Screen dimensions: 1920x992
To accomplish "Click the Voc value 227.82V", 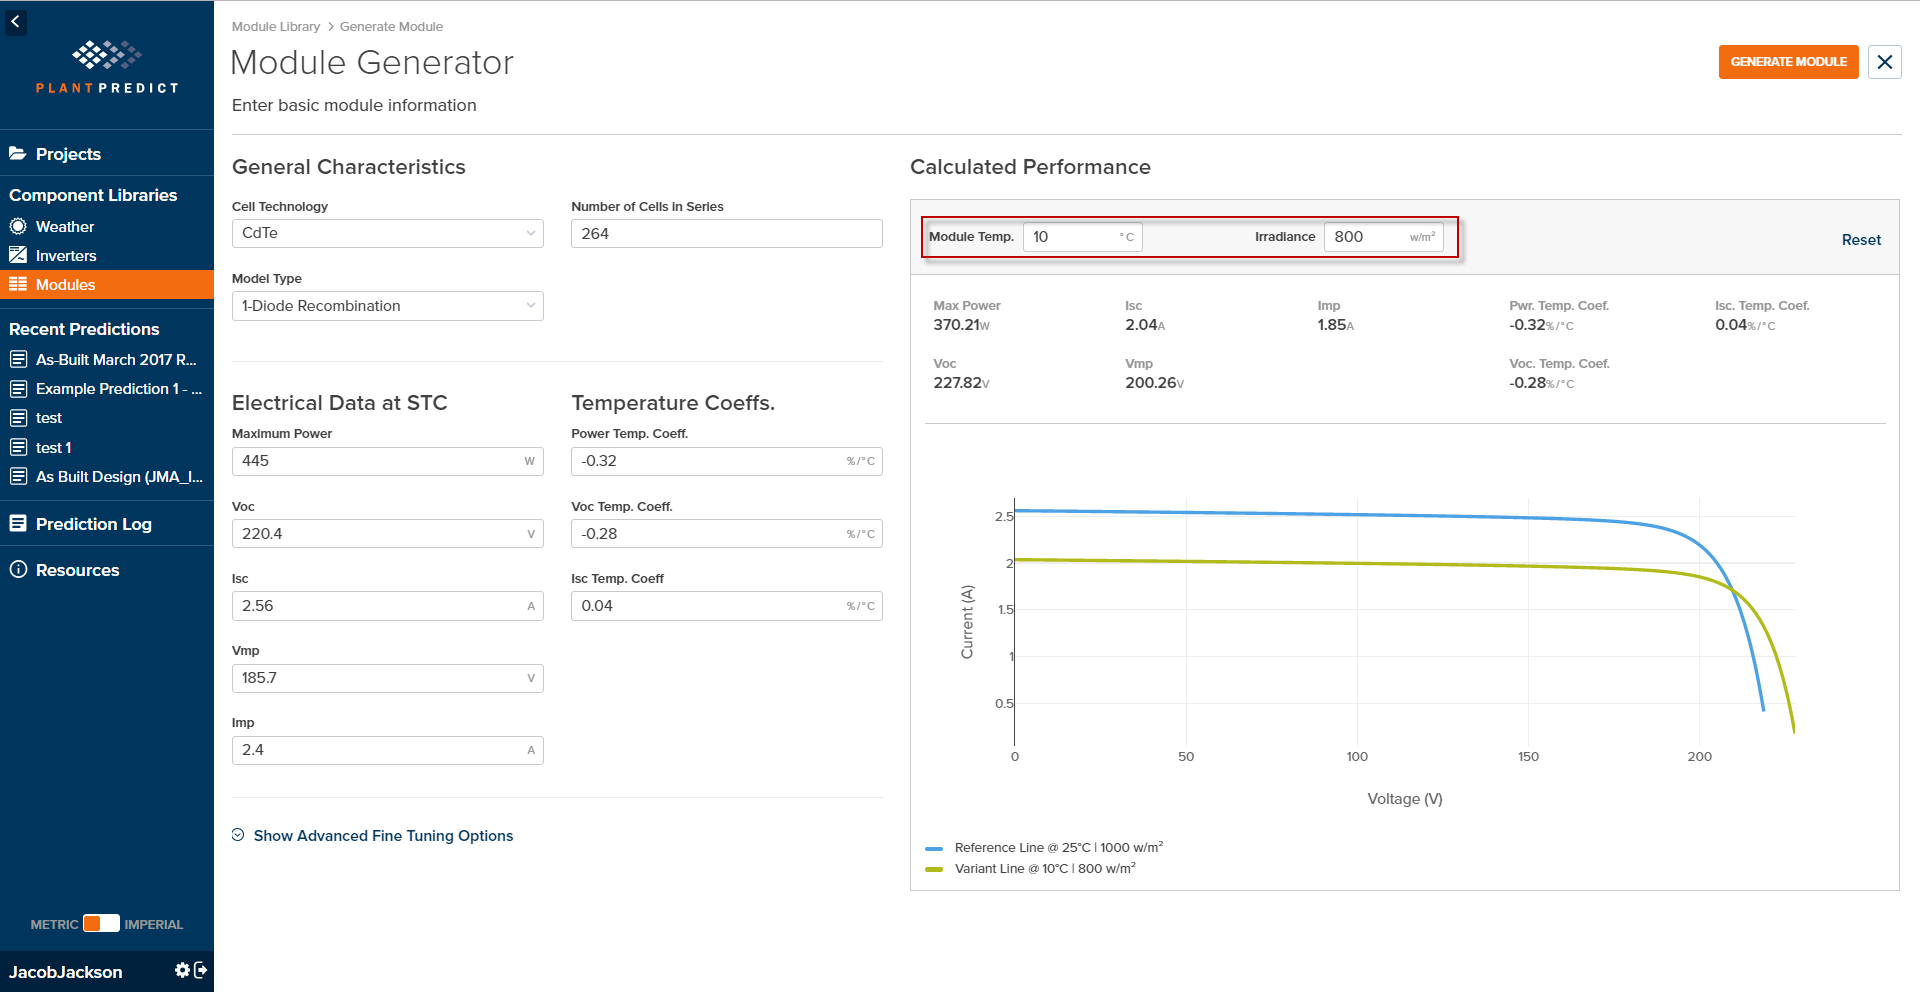I will point(961,383).
